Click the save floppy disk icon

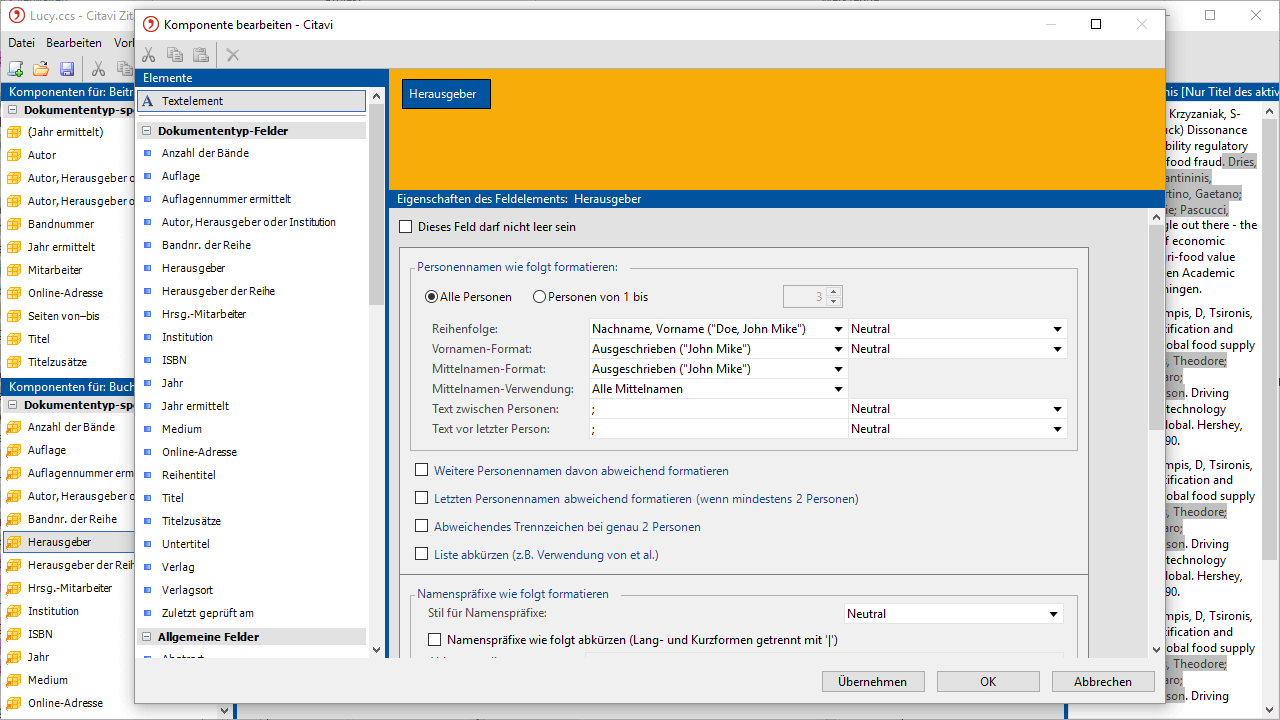pos(67,69)
